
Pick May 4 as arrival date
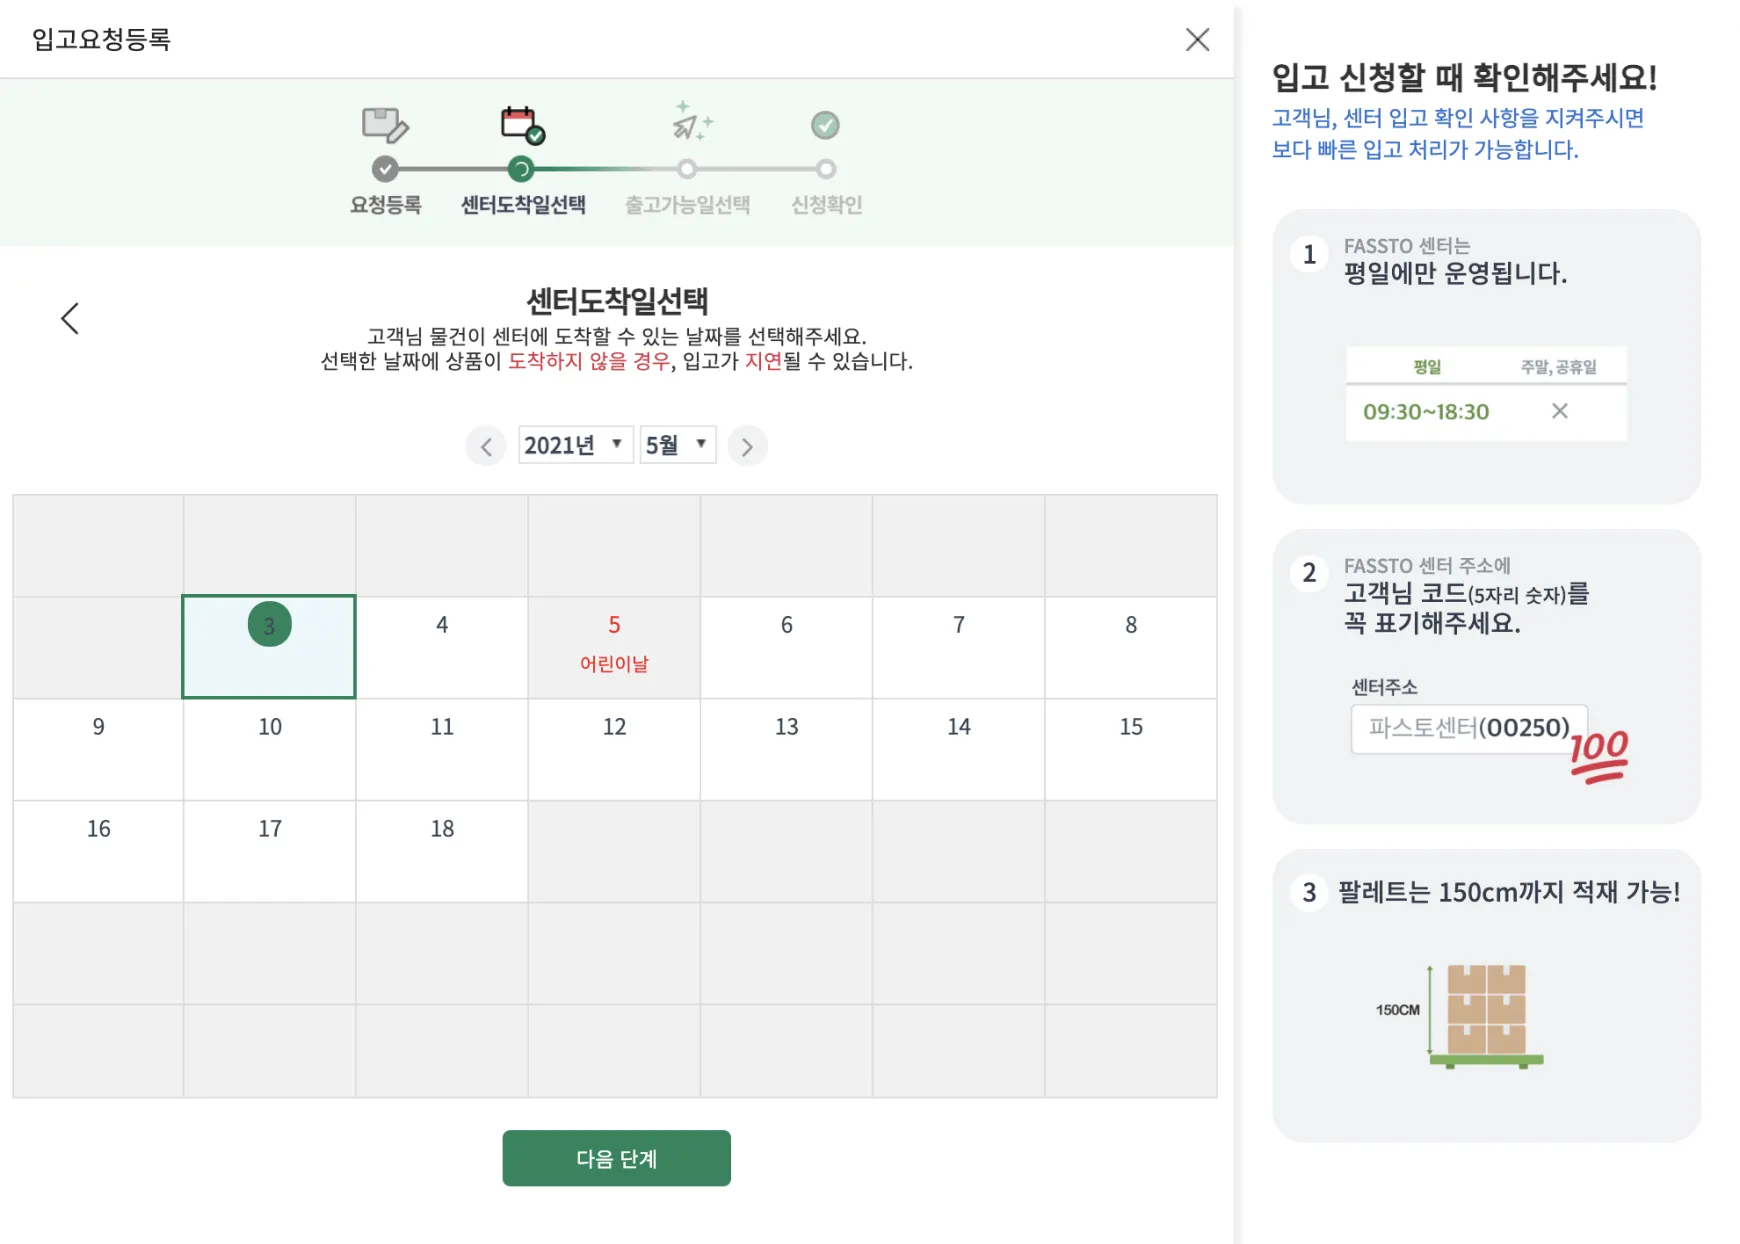(442, 646)
